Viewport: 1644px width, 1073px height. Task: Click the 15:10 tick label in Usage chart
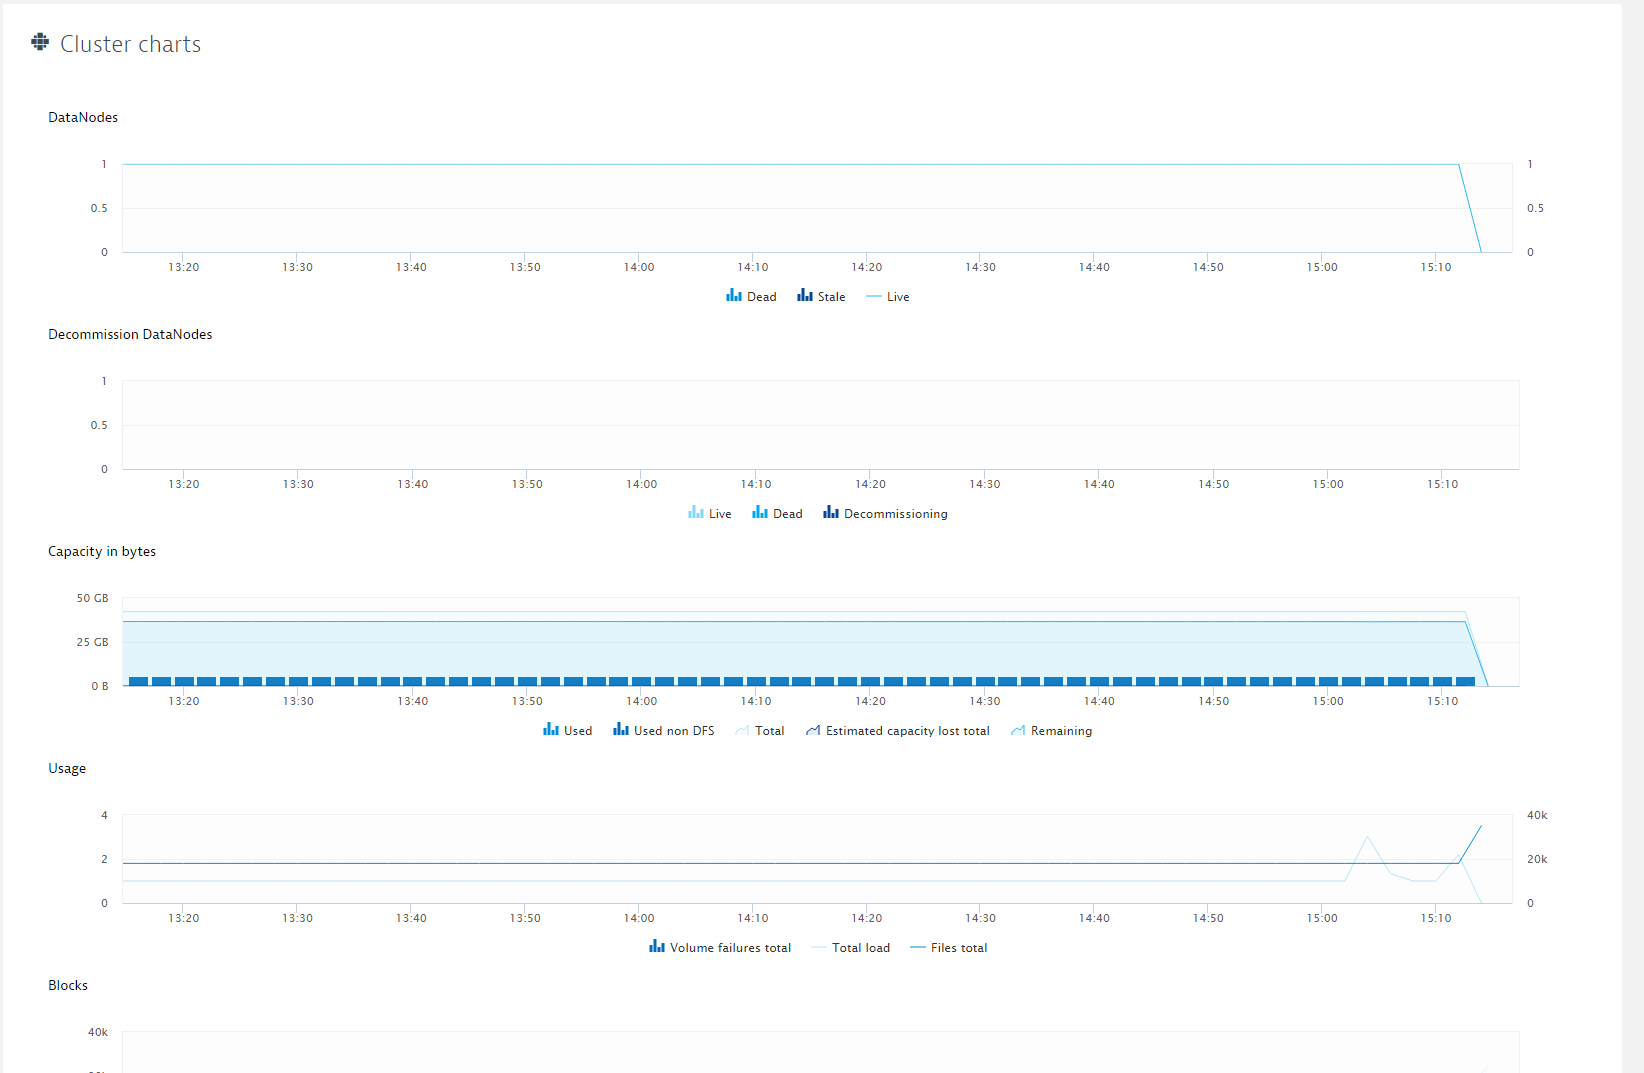[1436, 918]
